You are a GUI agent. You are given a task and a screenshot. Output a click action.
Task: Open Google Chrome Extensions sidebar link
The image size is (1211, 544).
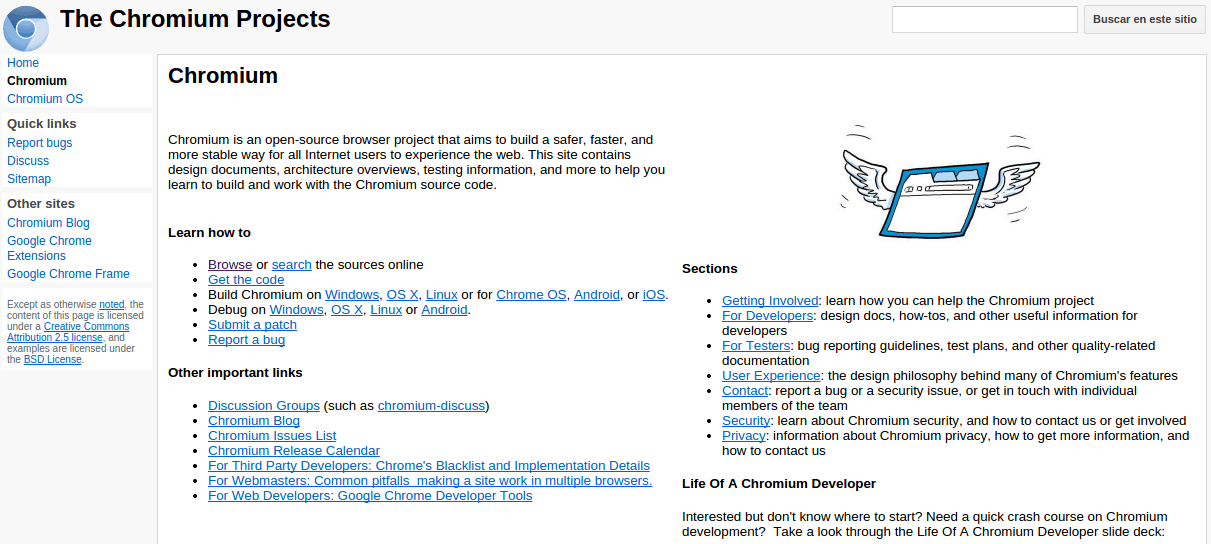tap(49, 248)
